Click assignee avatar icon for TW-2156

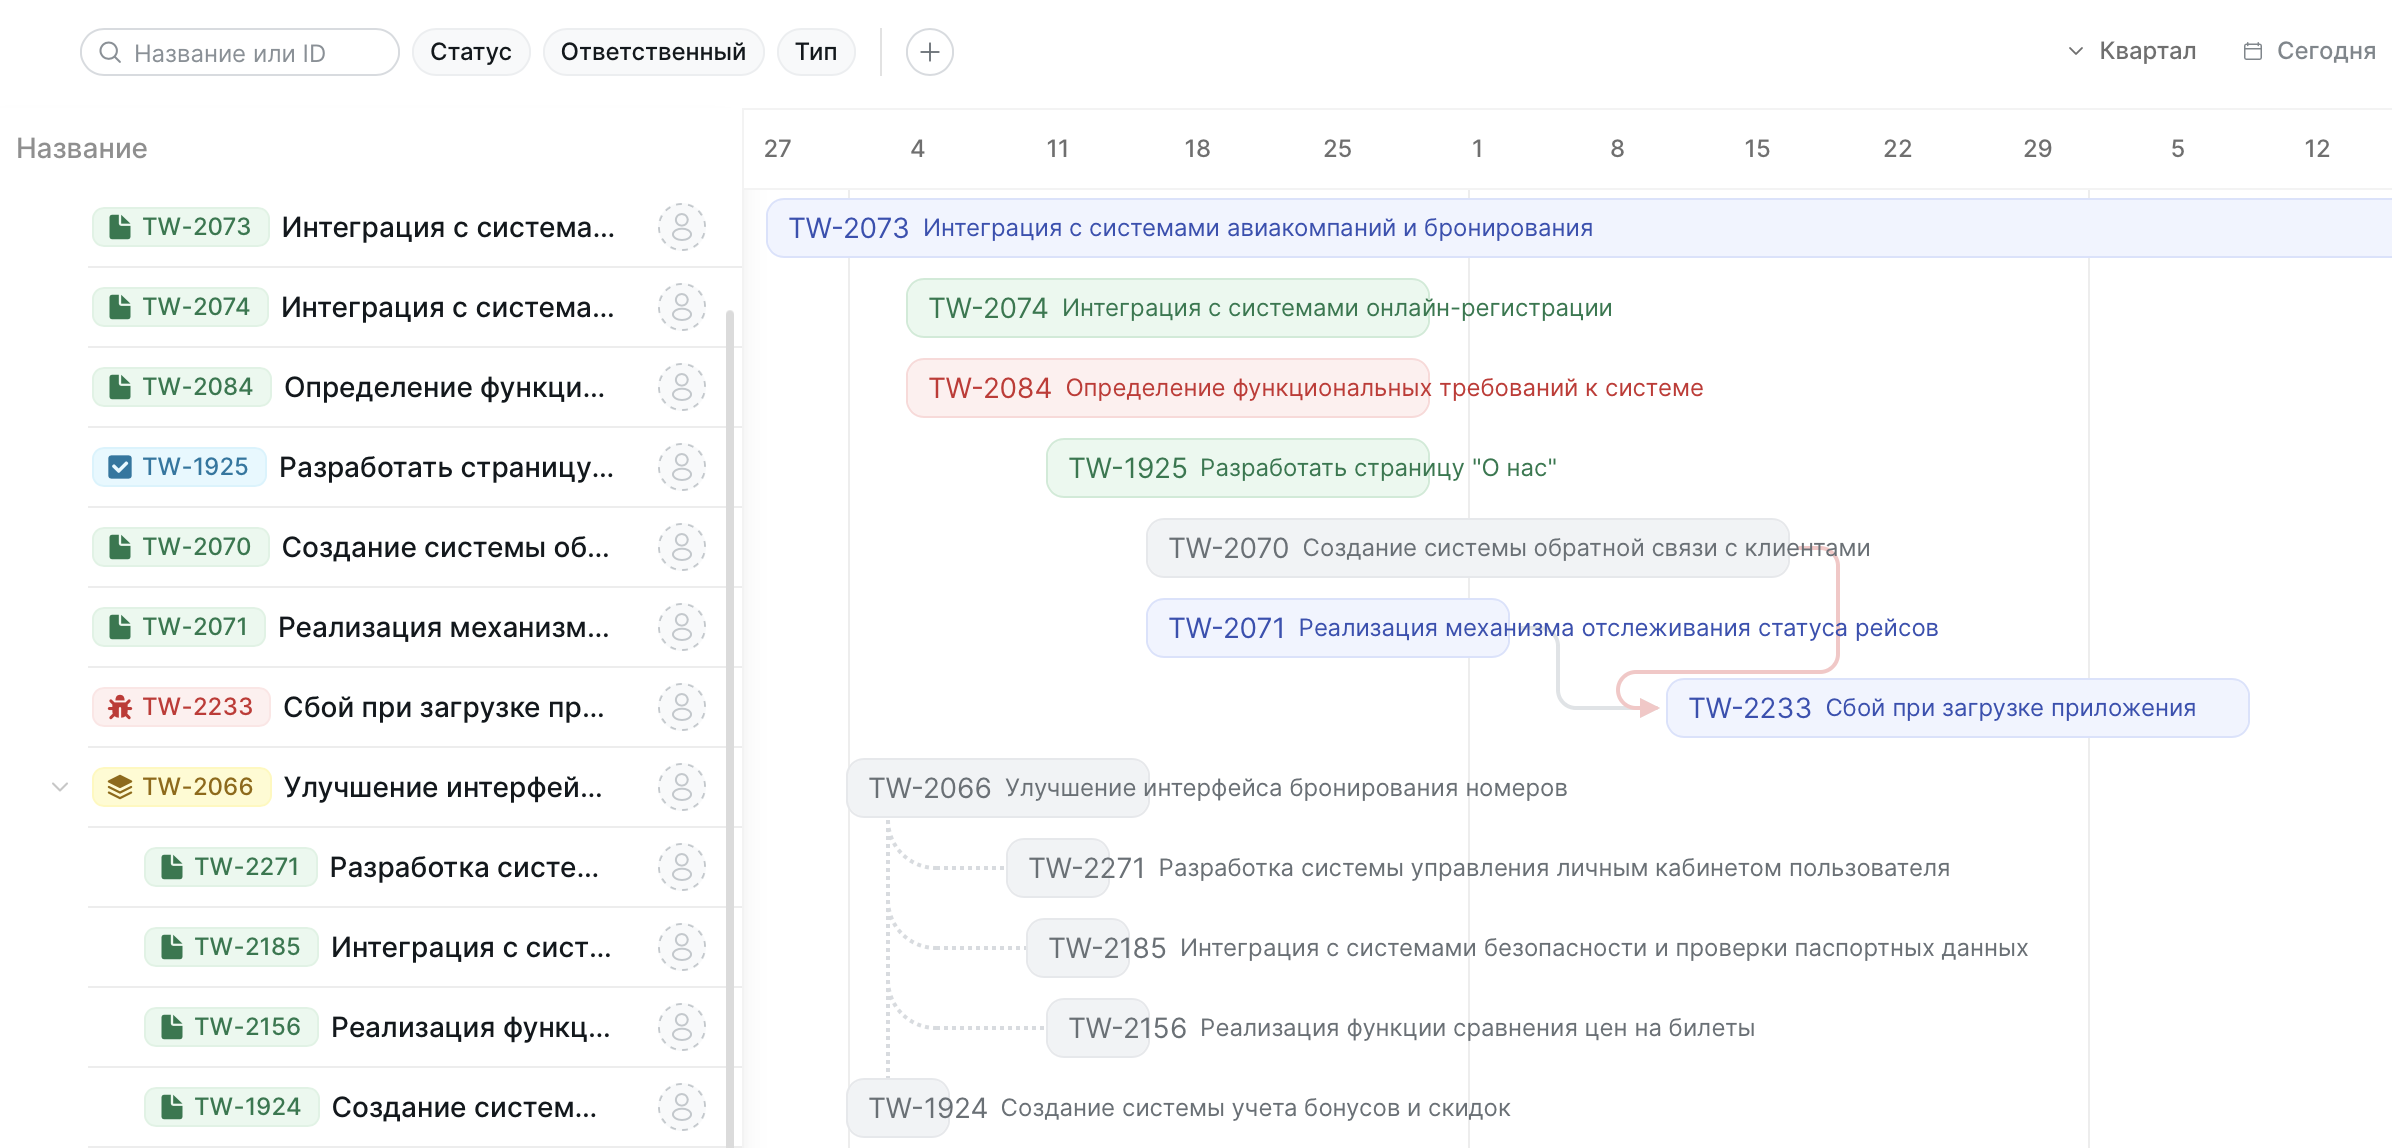pyautogui.click(x=681, y=1027)
